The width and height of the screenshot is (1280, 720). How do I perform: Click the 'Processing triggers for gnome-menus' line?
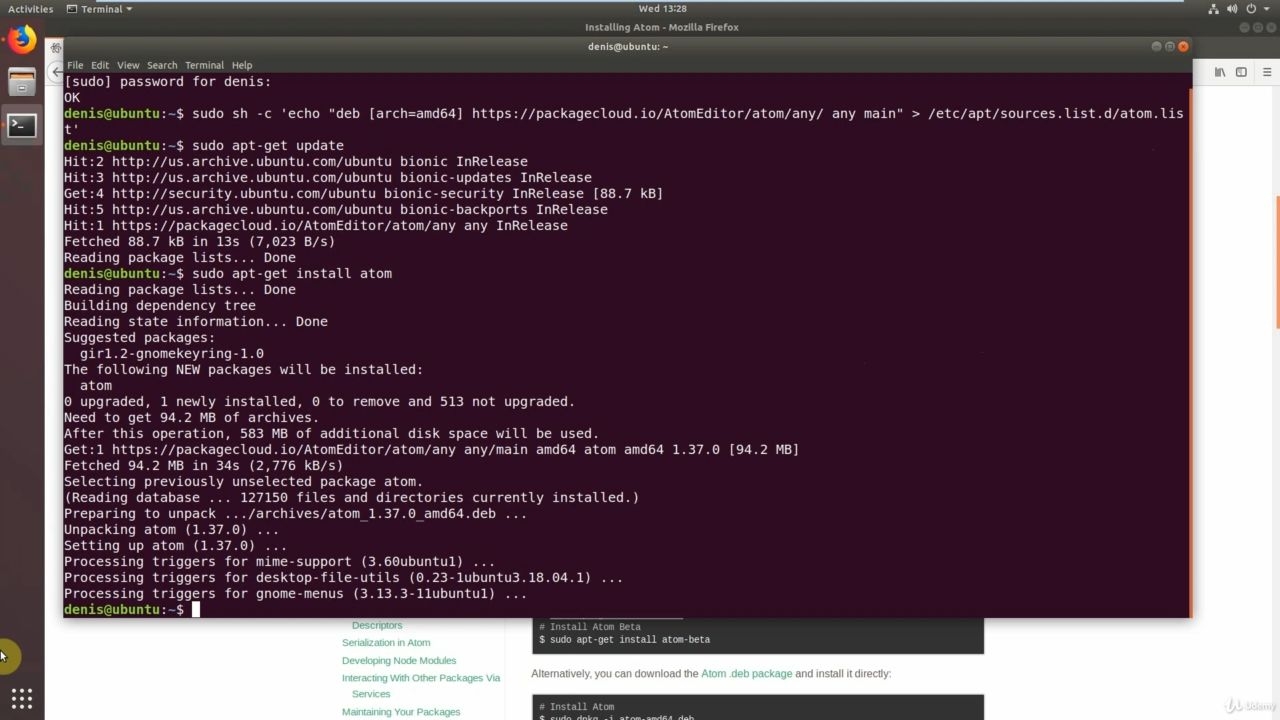point(296,594)
